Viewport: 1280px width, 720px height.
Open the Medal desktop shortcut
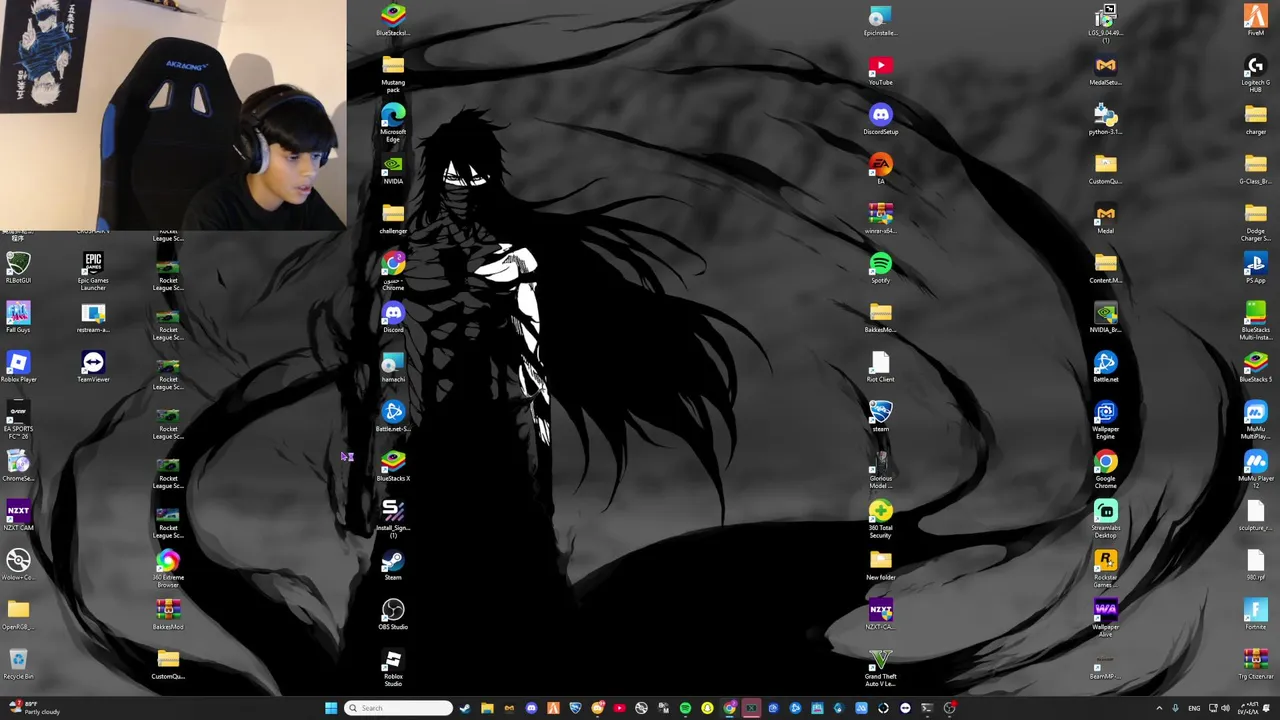click(1105, 218)
